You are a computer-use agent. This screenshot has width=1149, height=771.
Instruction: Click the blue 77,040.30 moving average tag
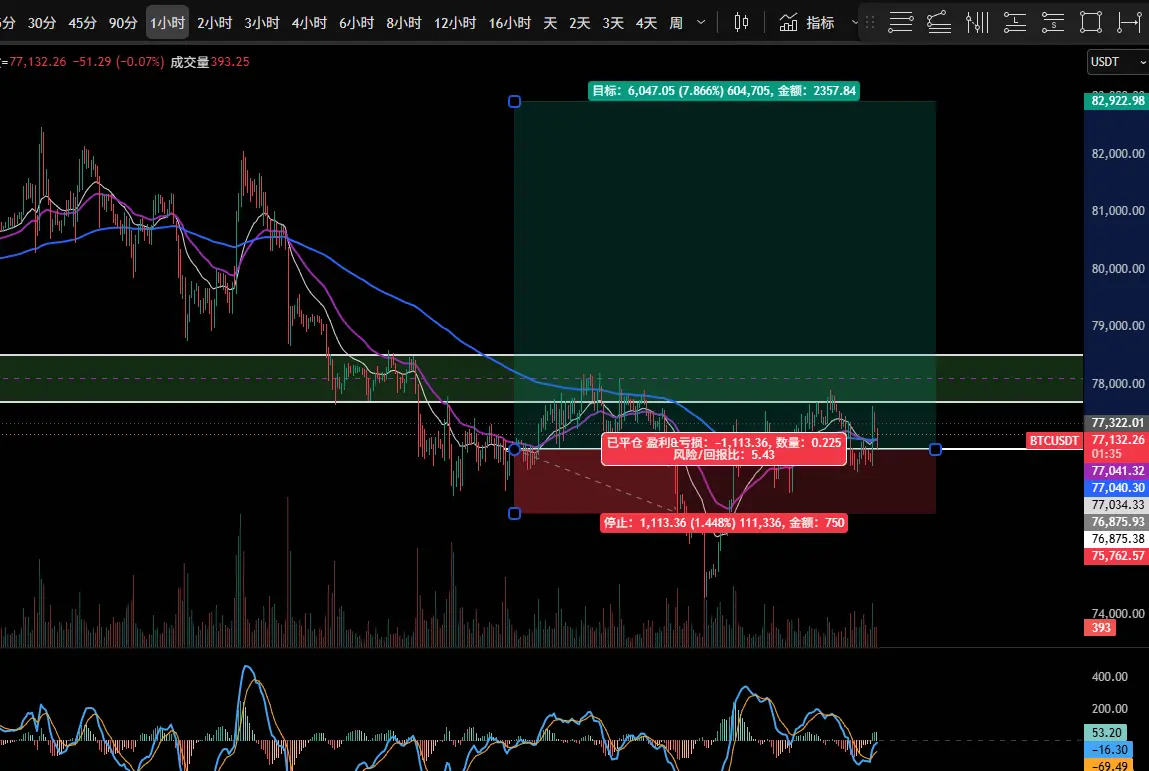(1117, 487)
